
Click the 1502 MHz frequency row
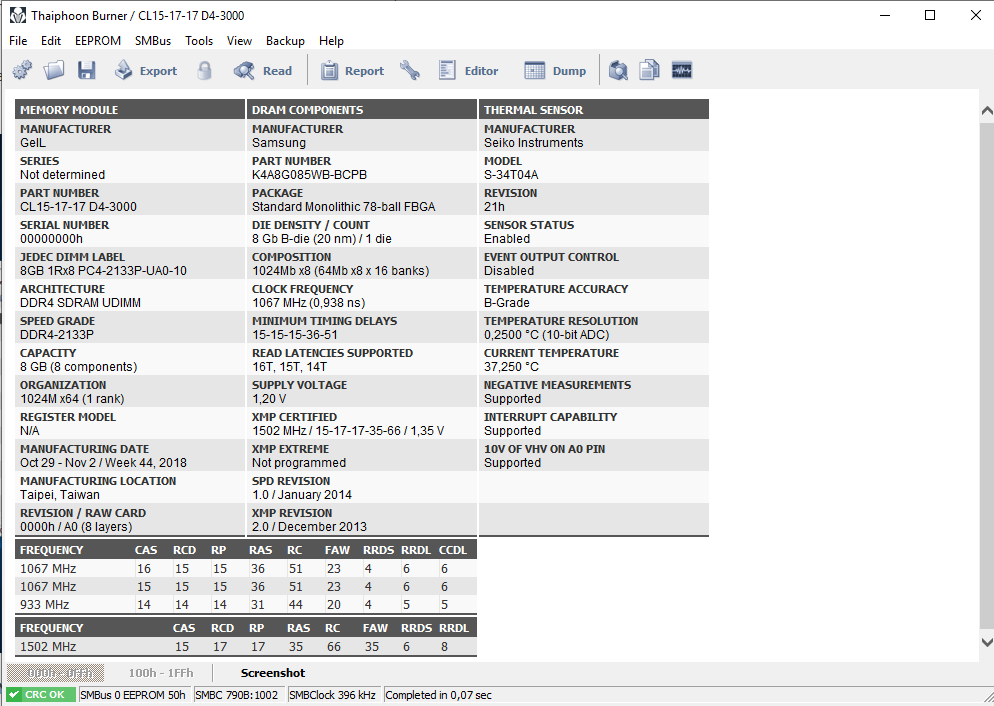(245, 646)
